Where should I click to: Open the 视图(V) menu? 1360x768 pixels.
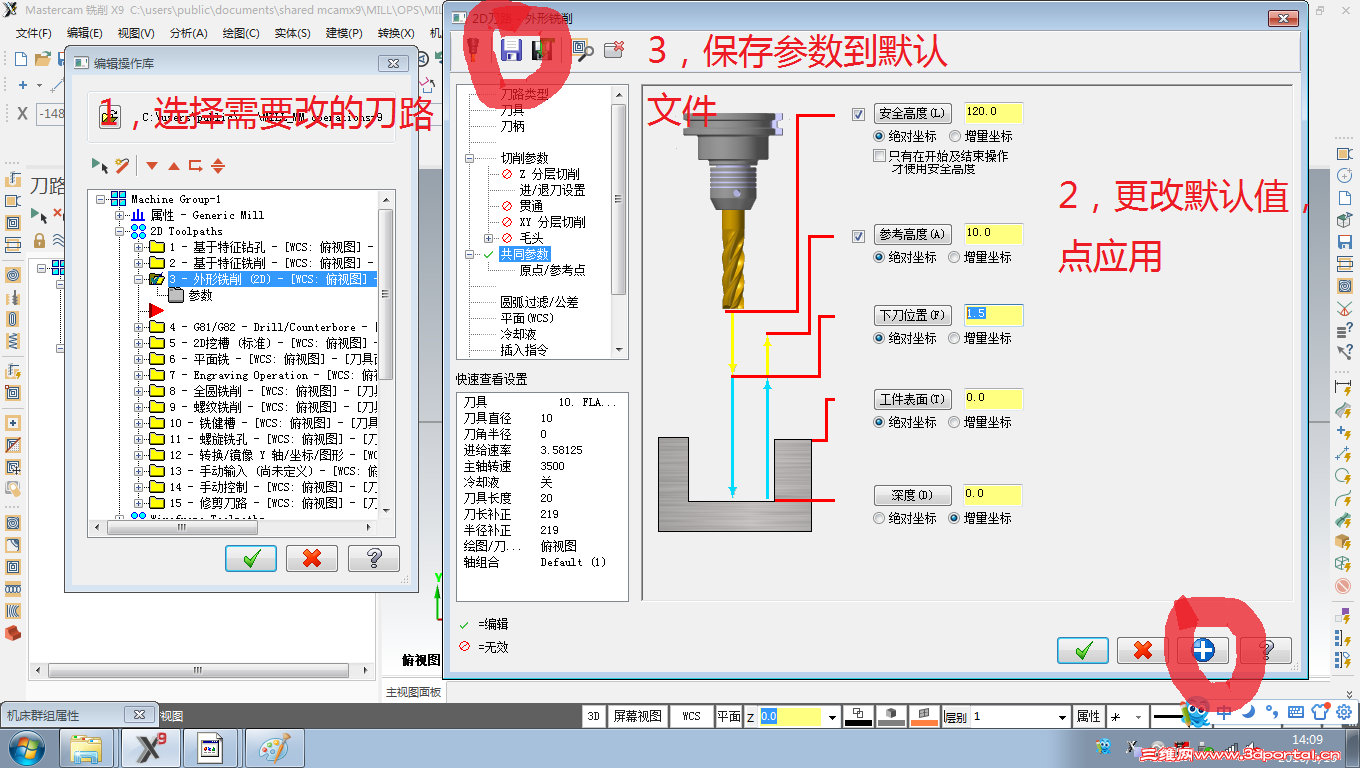click(x=136, y=33)
